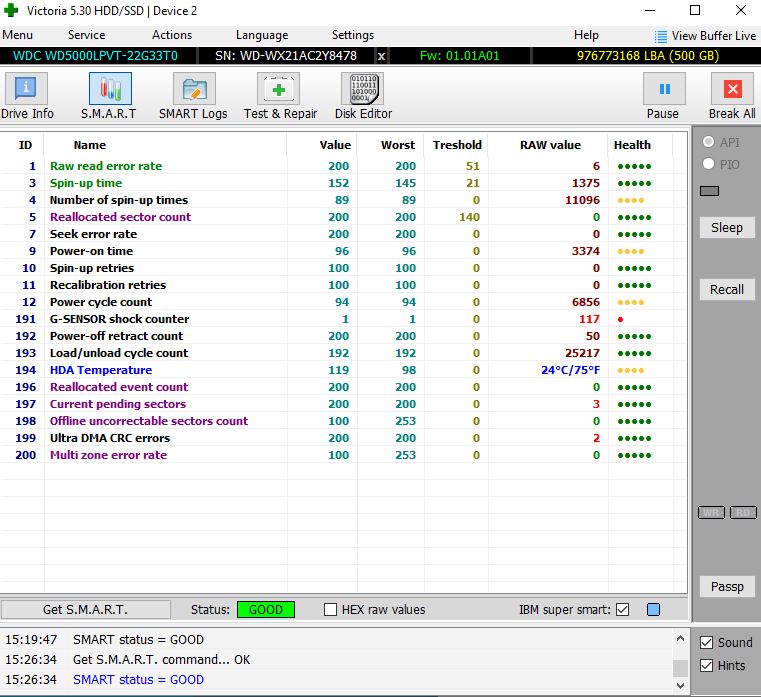Image resolution: width=761 pixels, height=697 pixels.
Task: Enable HEX raw values checkbox
Action: pyautogui.click(x=330, y=610)
